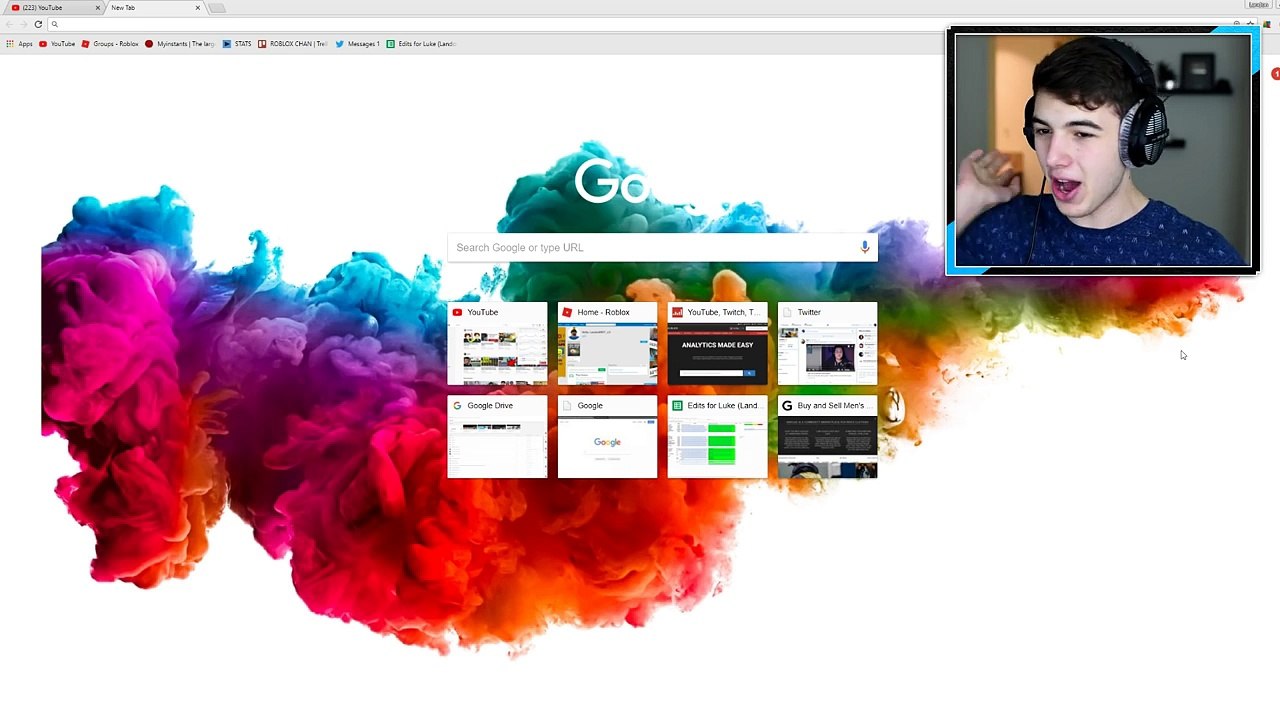This screenshot has width=1280, height=720.
Task: Open the Twitter Messages 1 bookmark
Action: (x=358, y=44)
